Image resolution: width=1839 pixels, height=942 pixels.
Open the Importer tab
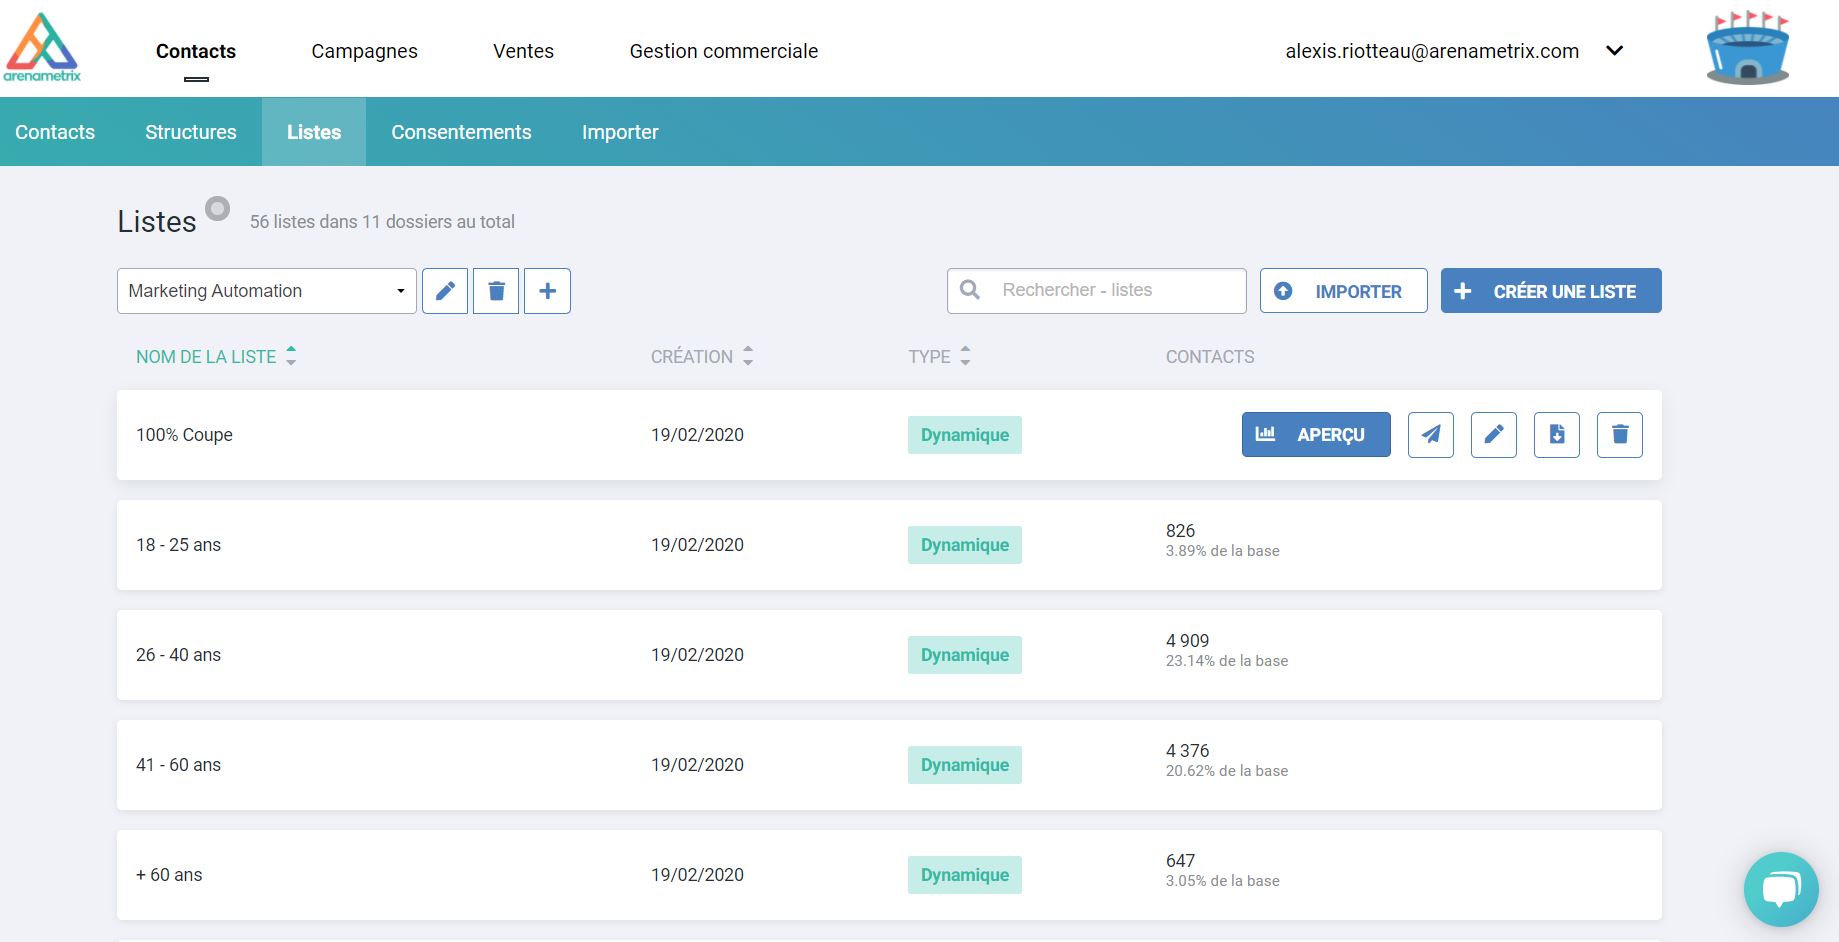pyautogui.click(x=620, y=132)
